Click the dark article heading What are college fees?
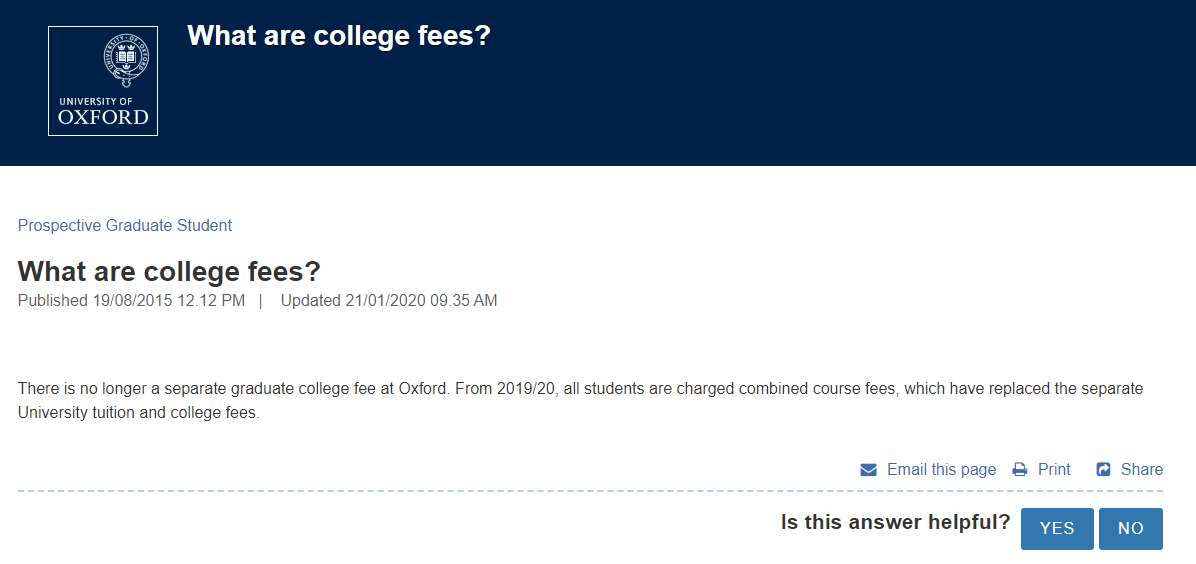1196x564 pixels. [x=169, y=271]
